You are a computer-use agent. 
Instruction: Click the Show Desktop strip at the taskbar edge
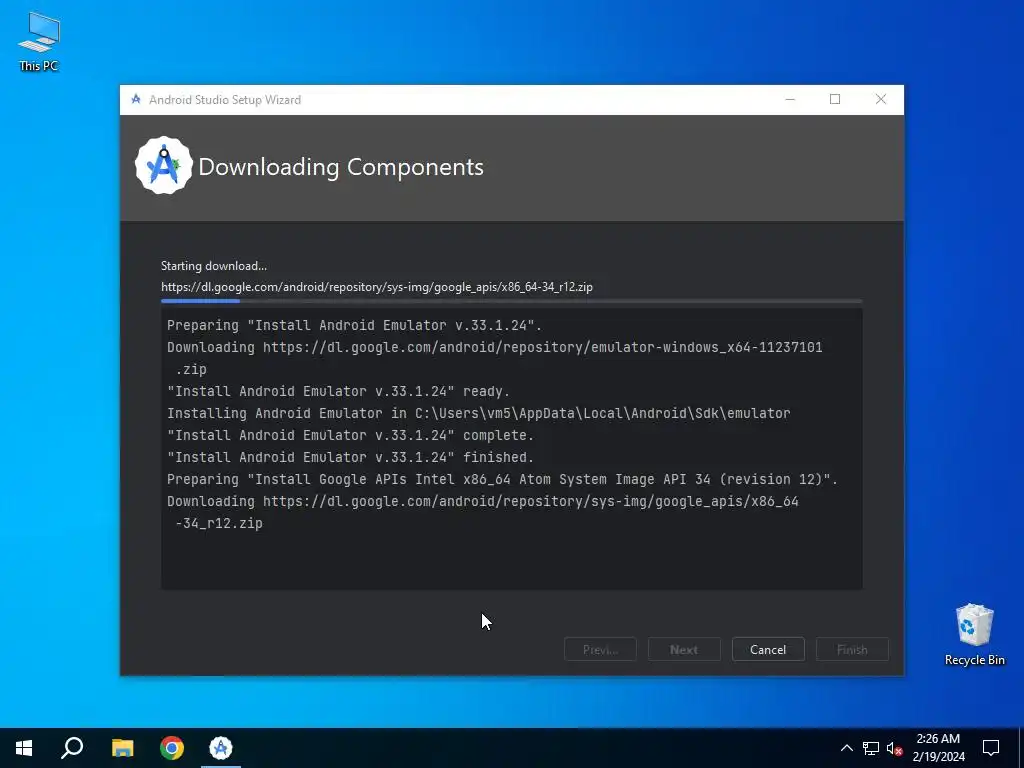tap(1021, 748)
